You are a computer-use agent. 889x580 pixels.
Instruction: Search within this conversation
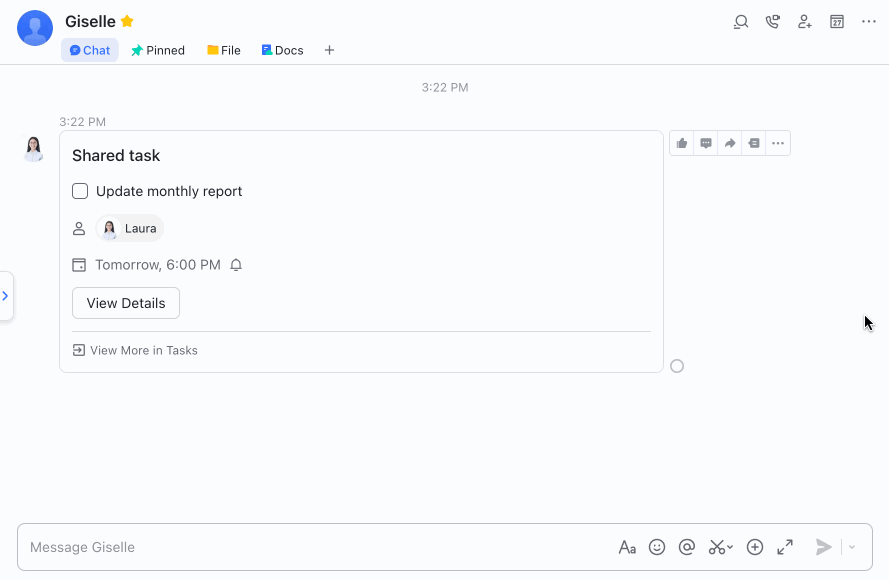point(740,21)
